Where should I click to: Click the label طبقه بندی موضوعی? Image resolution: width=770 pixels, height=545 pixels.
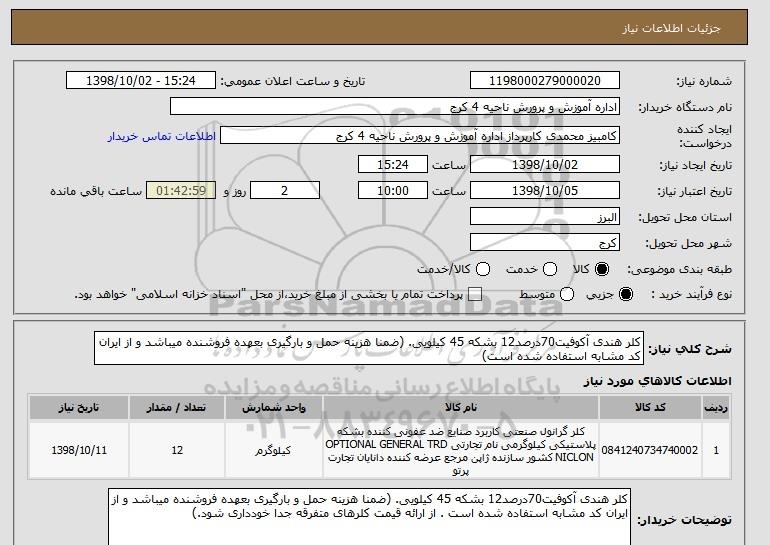tap(680, 269)
